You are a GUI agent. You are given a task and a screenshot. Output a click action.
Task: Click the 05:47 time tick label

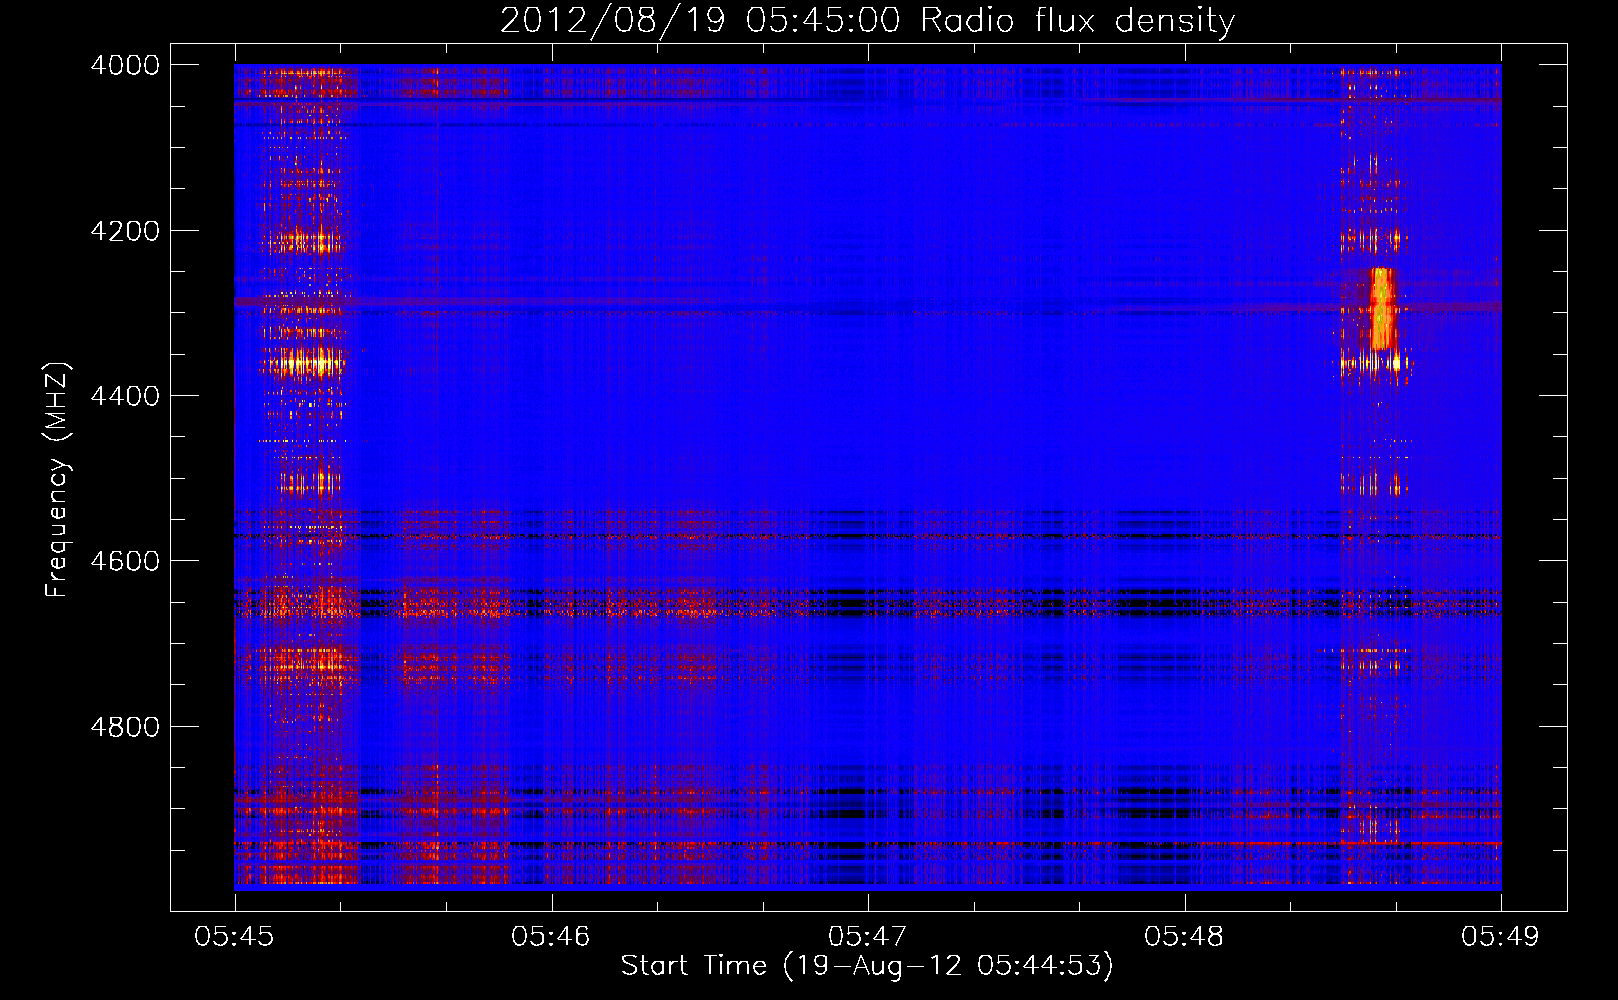click(868, 936)
